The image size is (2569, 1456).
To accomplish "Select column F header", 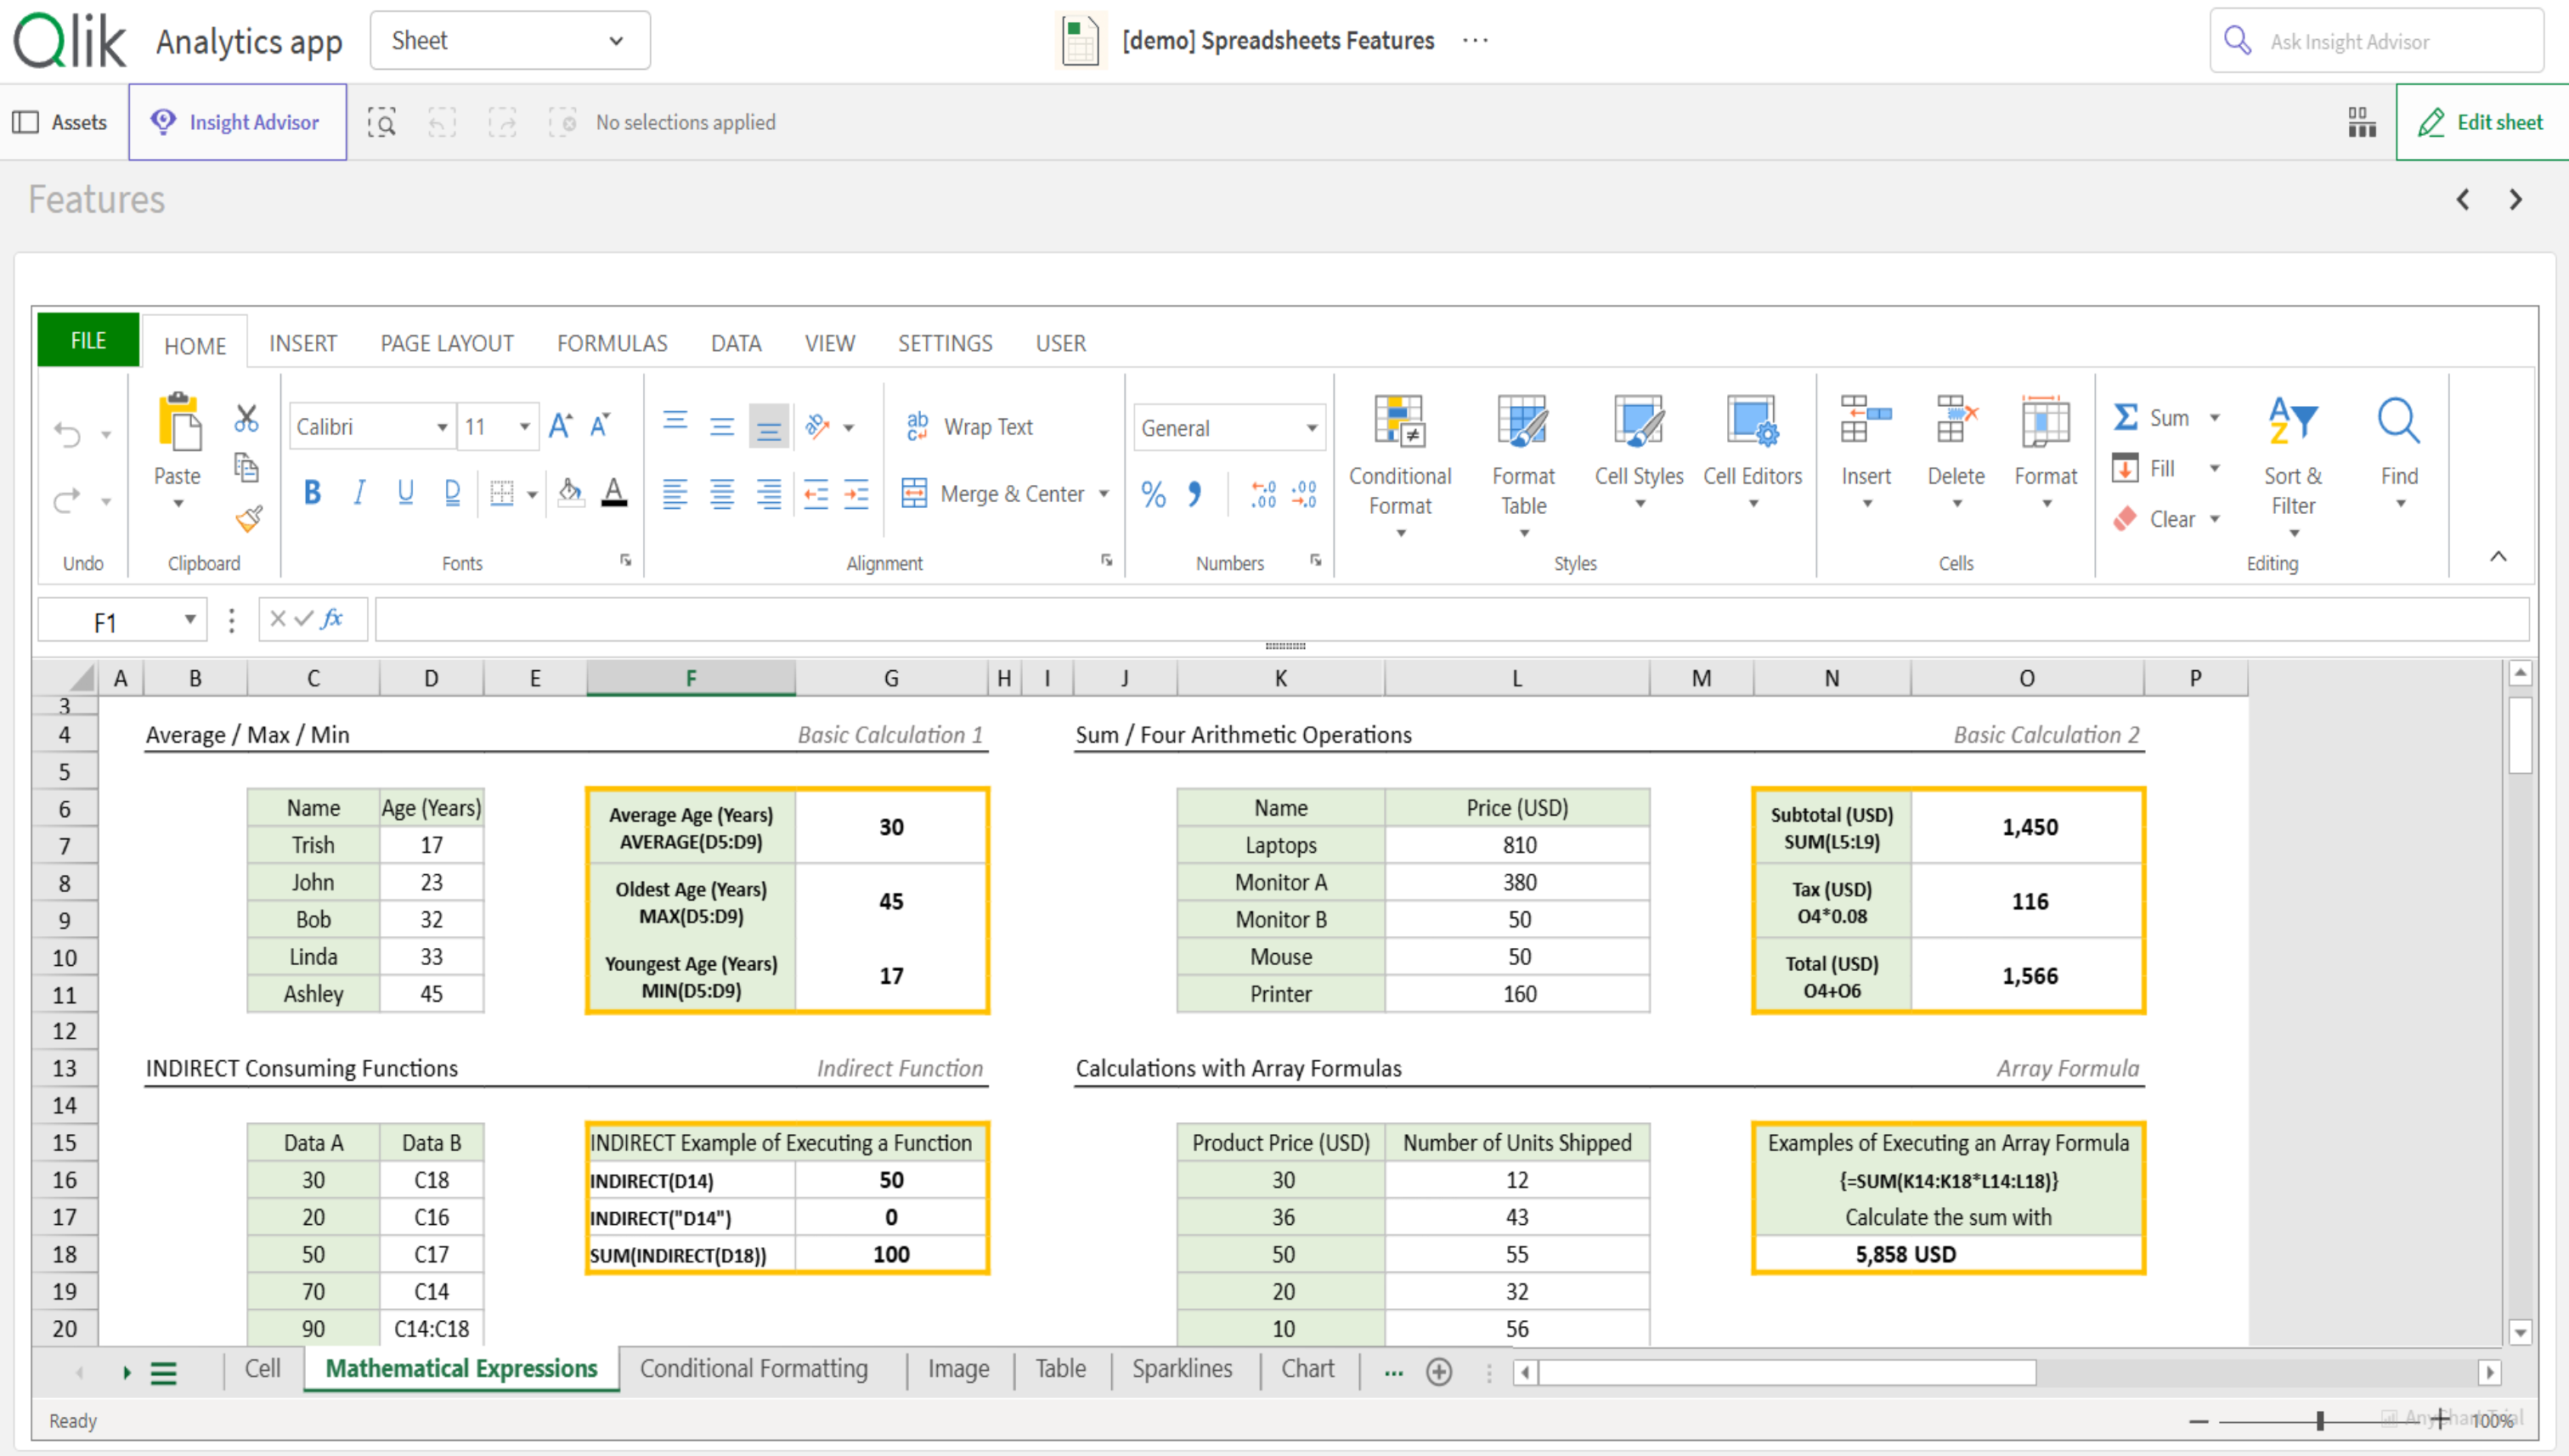I will [691, 678].
